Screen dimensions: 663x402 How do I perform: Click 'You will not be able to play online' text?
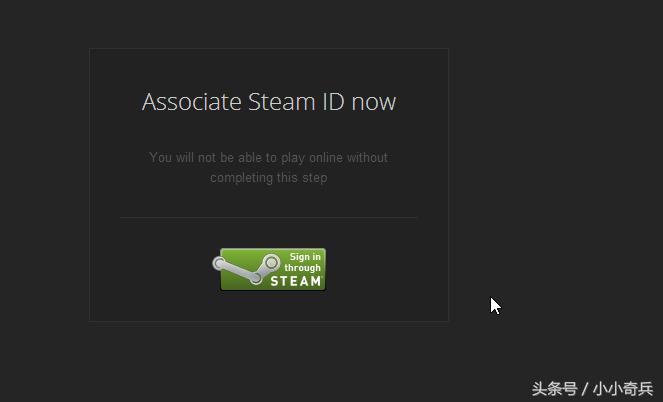(246, 158)
